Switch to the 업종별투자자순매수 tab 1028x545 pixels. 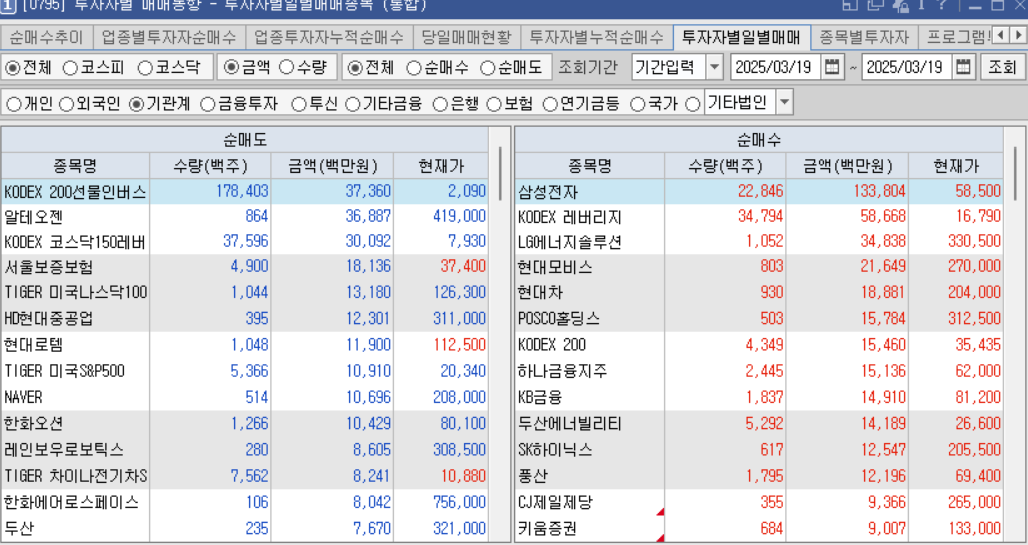[x=169, y=37]
